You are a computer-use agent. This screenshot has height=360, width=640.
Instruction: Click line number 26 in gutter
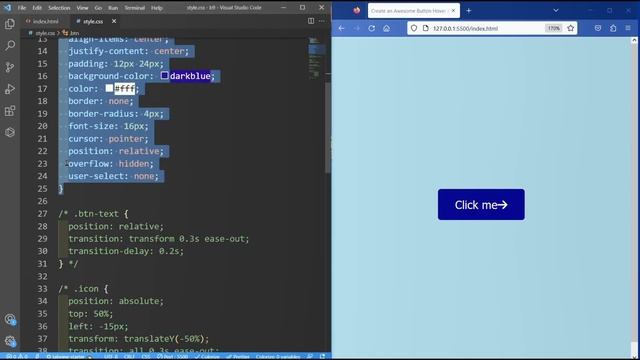42,201
